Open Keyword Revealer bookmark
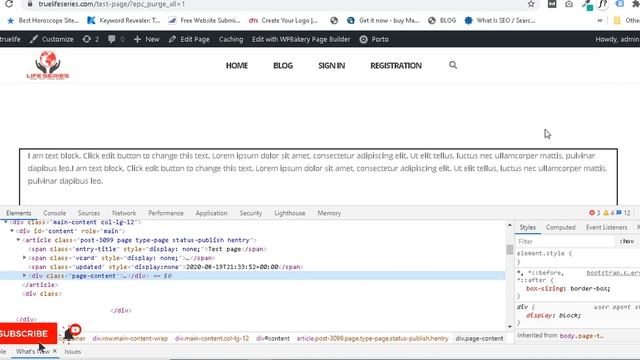This screenshot has width=640, height=360. pos(124,20)
